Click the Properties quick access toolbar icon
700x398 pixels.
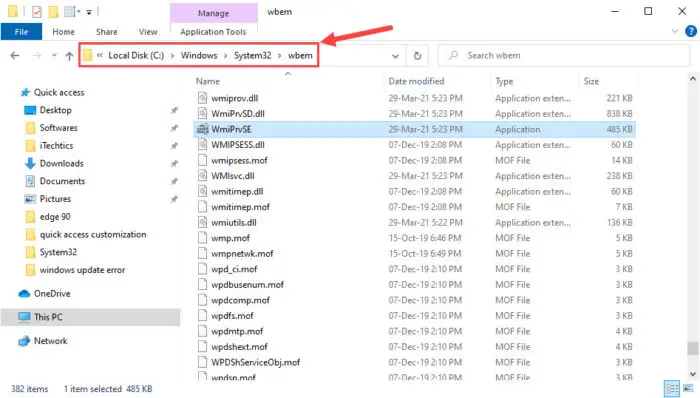tap(37, 12)
